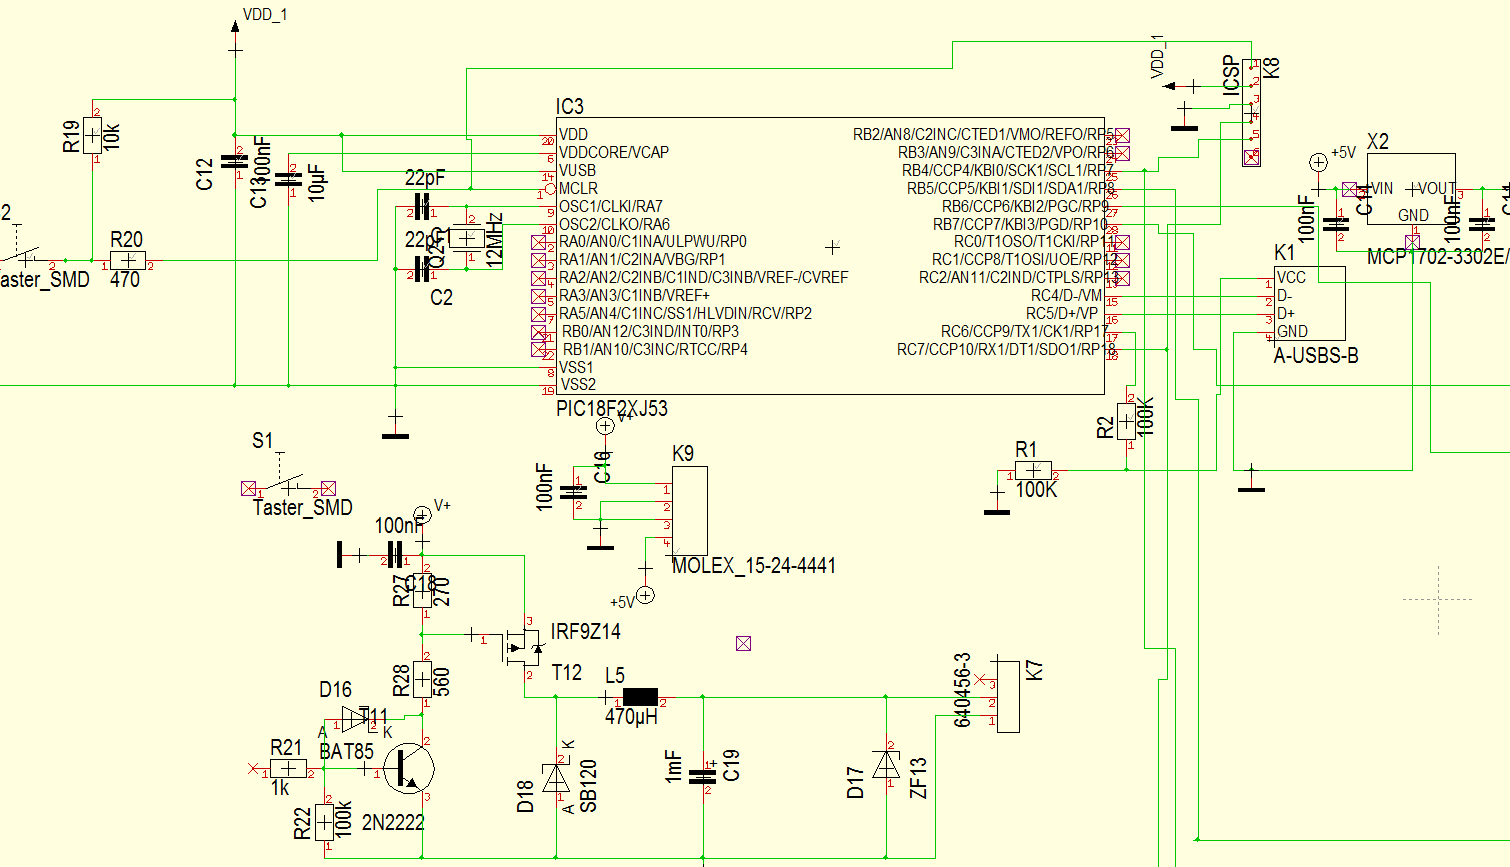Click the VUSB pin label

(577, 170)
